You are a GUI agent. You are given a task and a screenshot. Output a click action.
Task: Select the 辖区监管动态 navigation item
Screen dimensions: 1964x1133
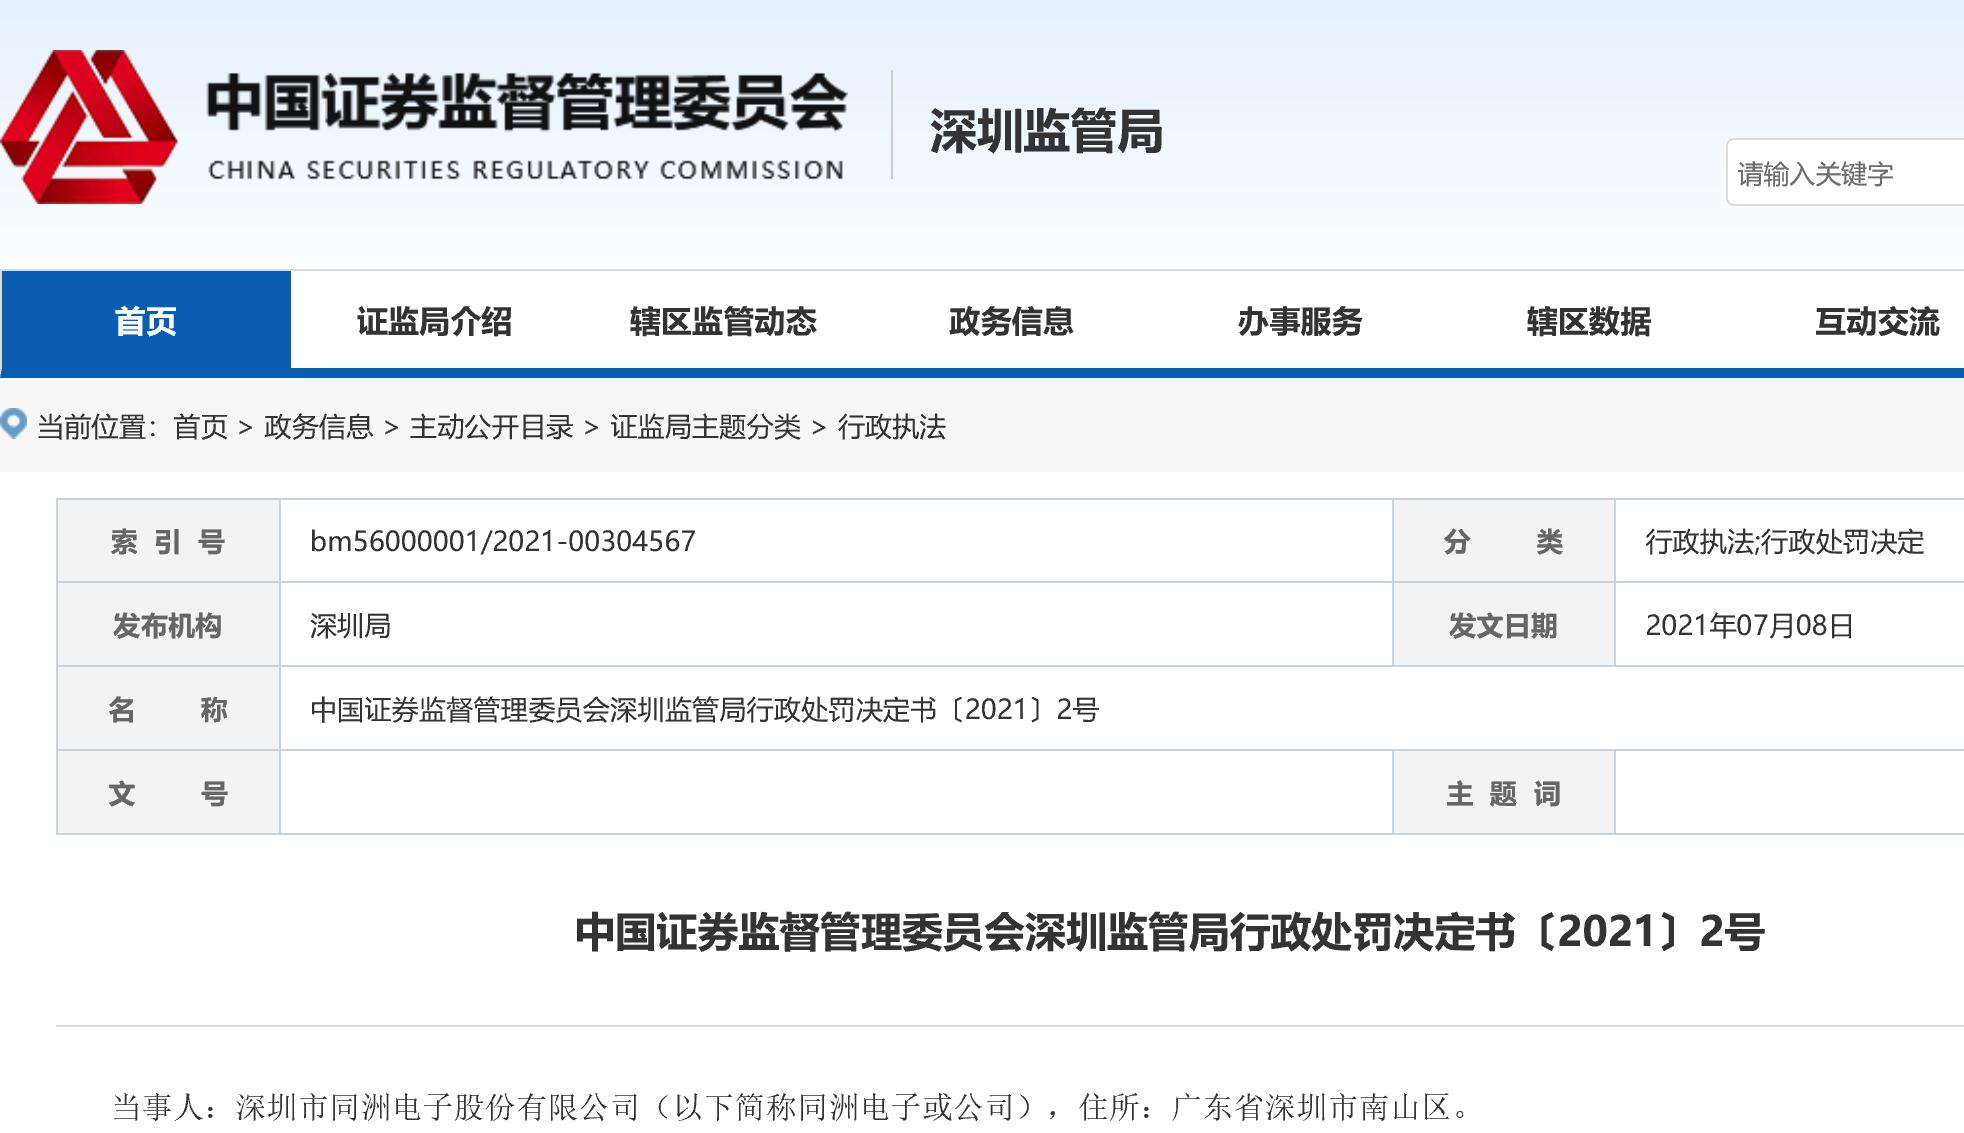click(x=723, y=321)
